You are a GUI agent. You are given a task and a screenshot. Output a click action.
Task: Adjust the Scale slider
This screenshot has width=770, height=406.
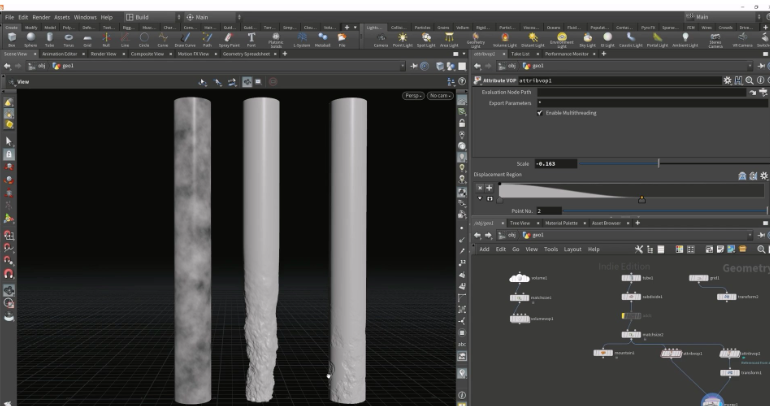[657, 163]
